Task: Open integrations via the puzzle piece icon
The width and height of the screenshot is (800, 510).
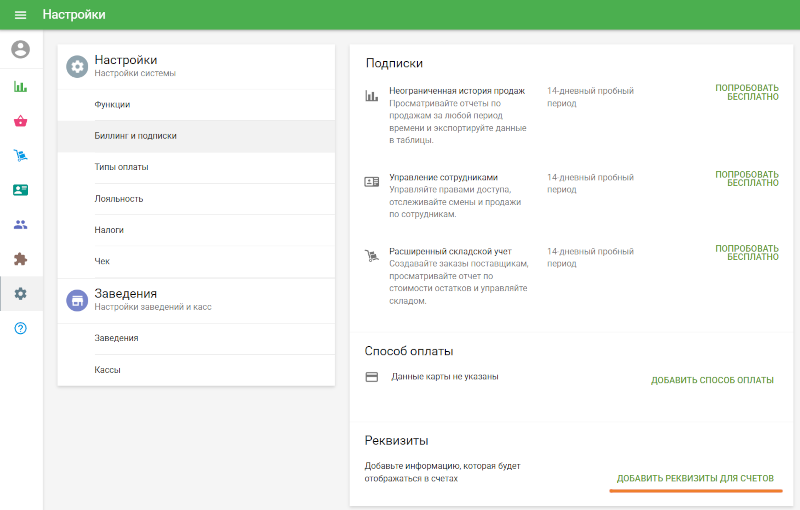Action: click(x=20, y=259)
